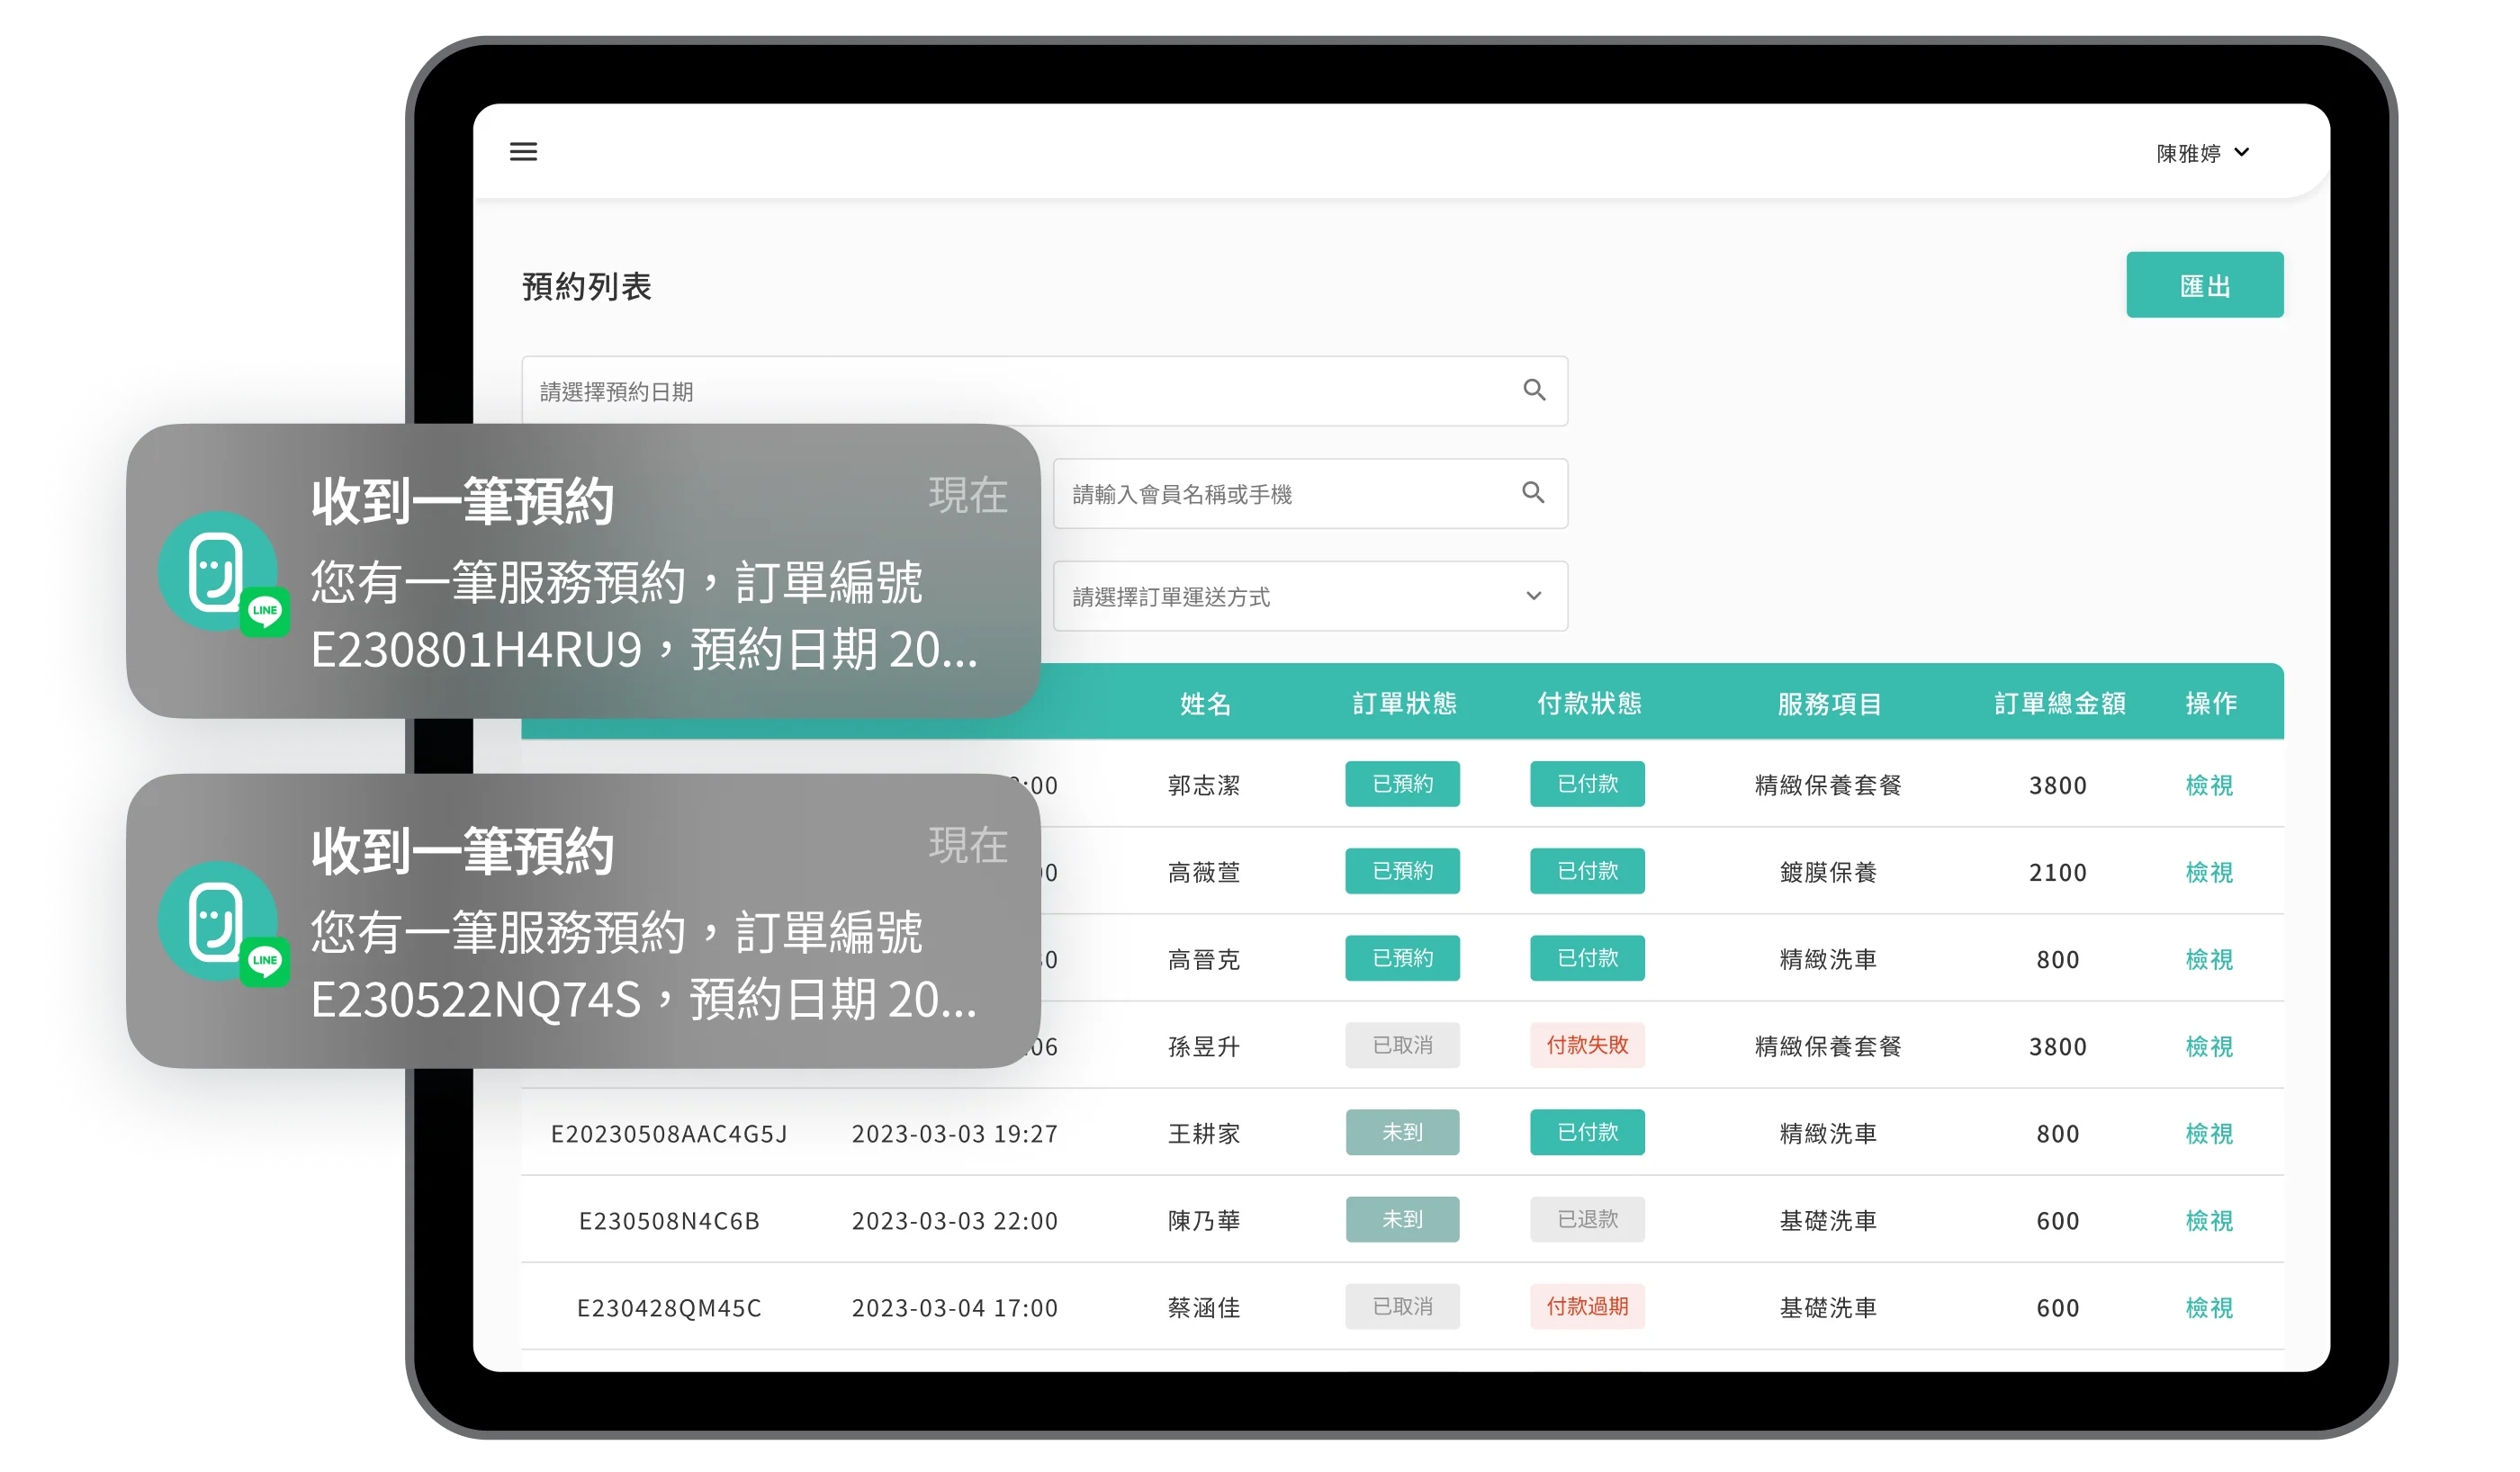Click amount 2100 in 高薇萱 row
Image resolution: width=2520 pixels, height=1472 pixels.
(x=2057, y=872)
